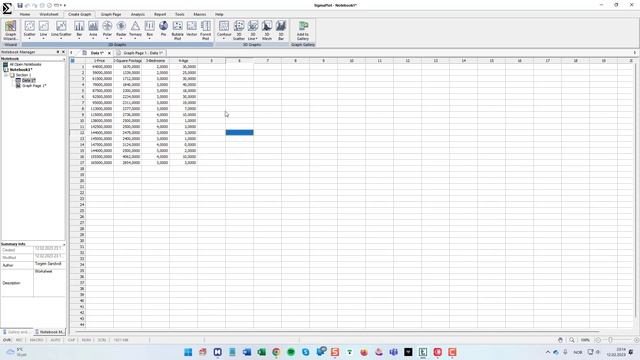Open the Scatter dropdown arrow
This screenshot has width=640, height=360.
(29, 39)
